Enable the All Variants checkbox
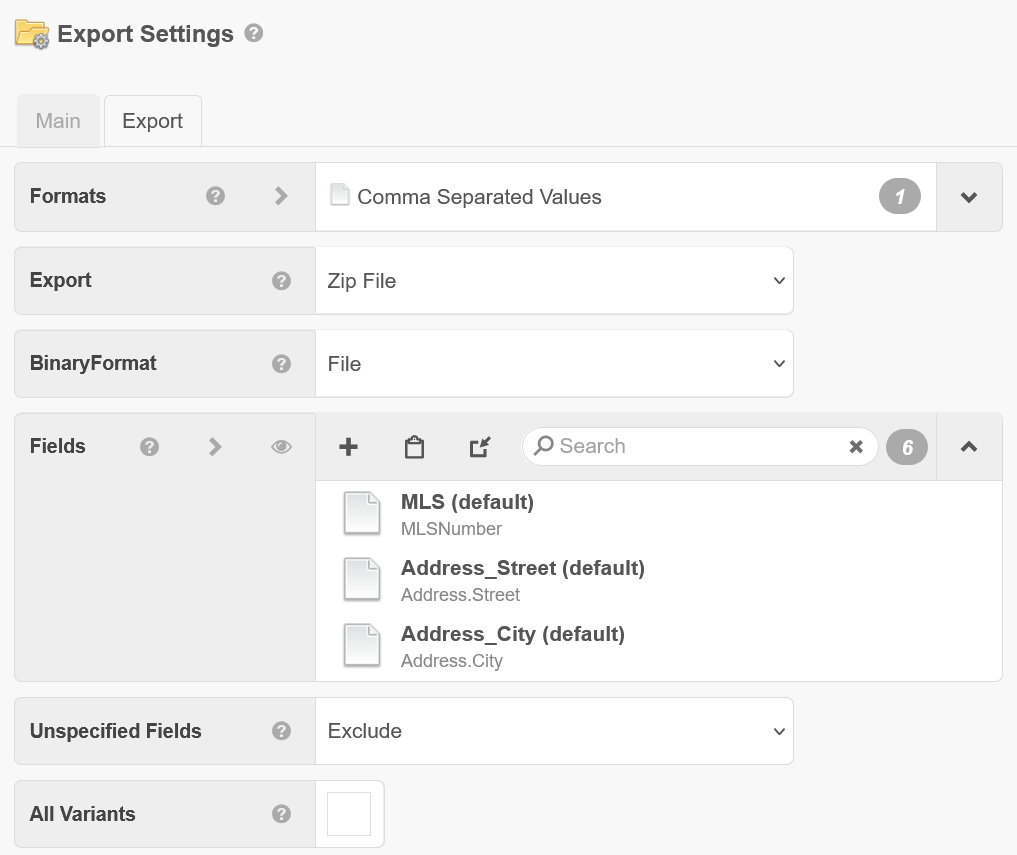This screenshot has height=855, width=1017. (349, 814)
